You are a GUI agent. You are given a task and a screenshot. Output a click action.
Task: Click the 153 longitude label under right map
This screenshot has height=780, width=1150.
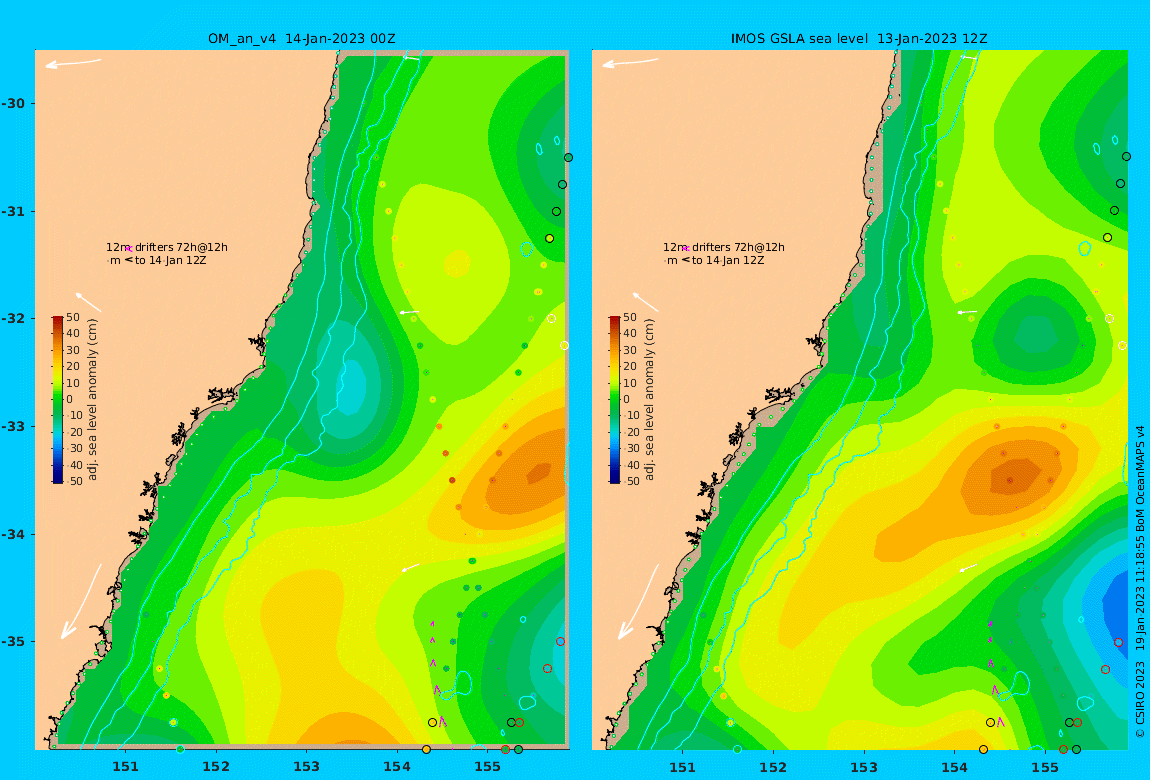coord(864,767)
